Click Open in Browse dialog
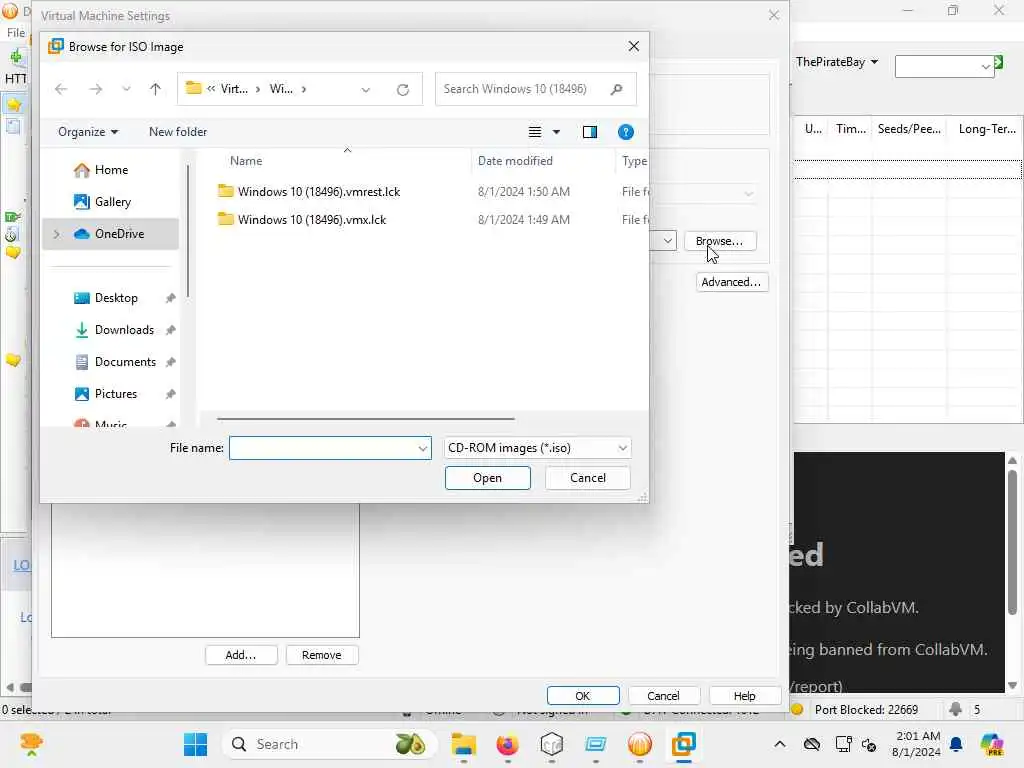Viewport: 1024px width, 768px height. click(x=487, y=478)
